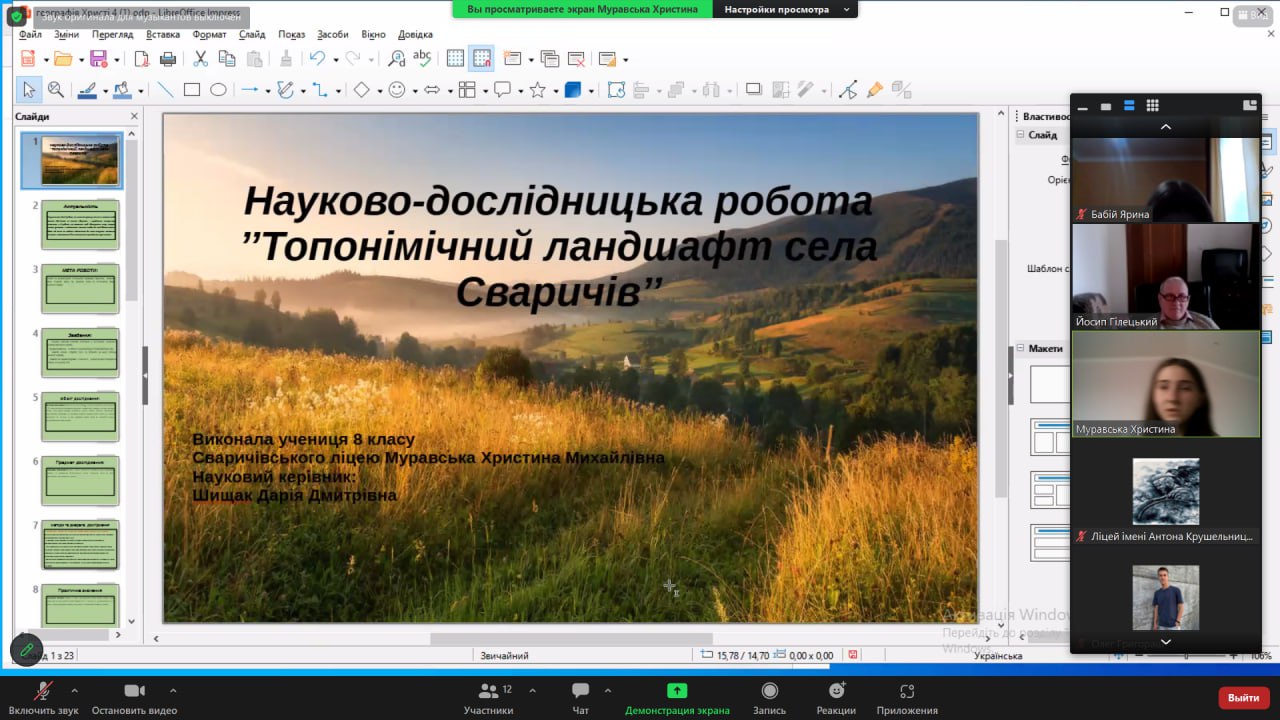Toggle Snap to Grid button
The image size is (1280, 720).
482,59
